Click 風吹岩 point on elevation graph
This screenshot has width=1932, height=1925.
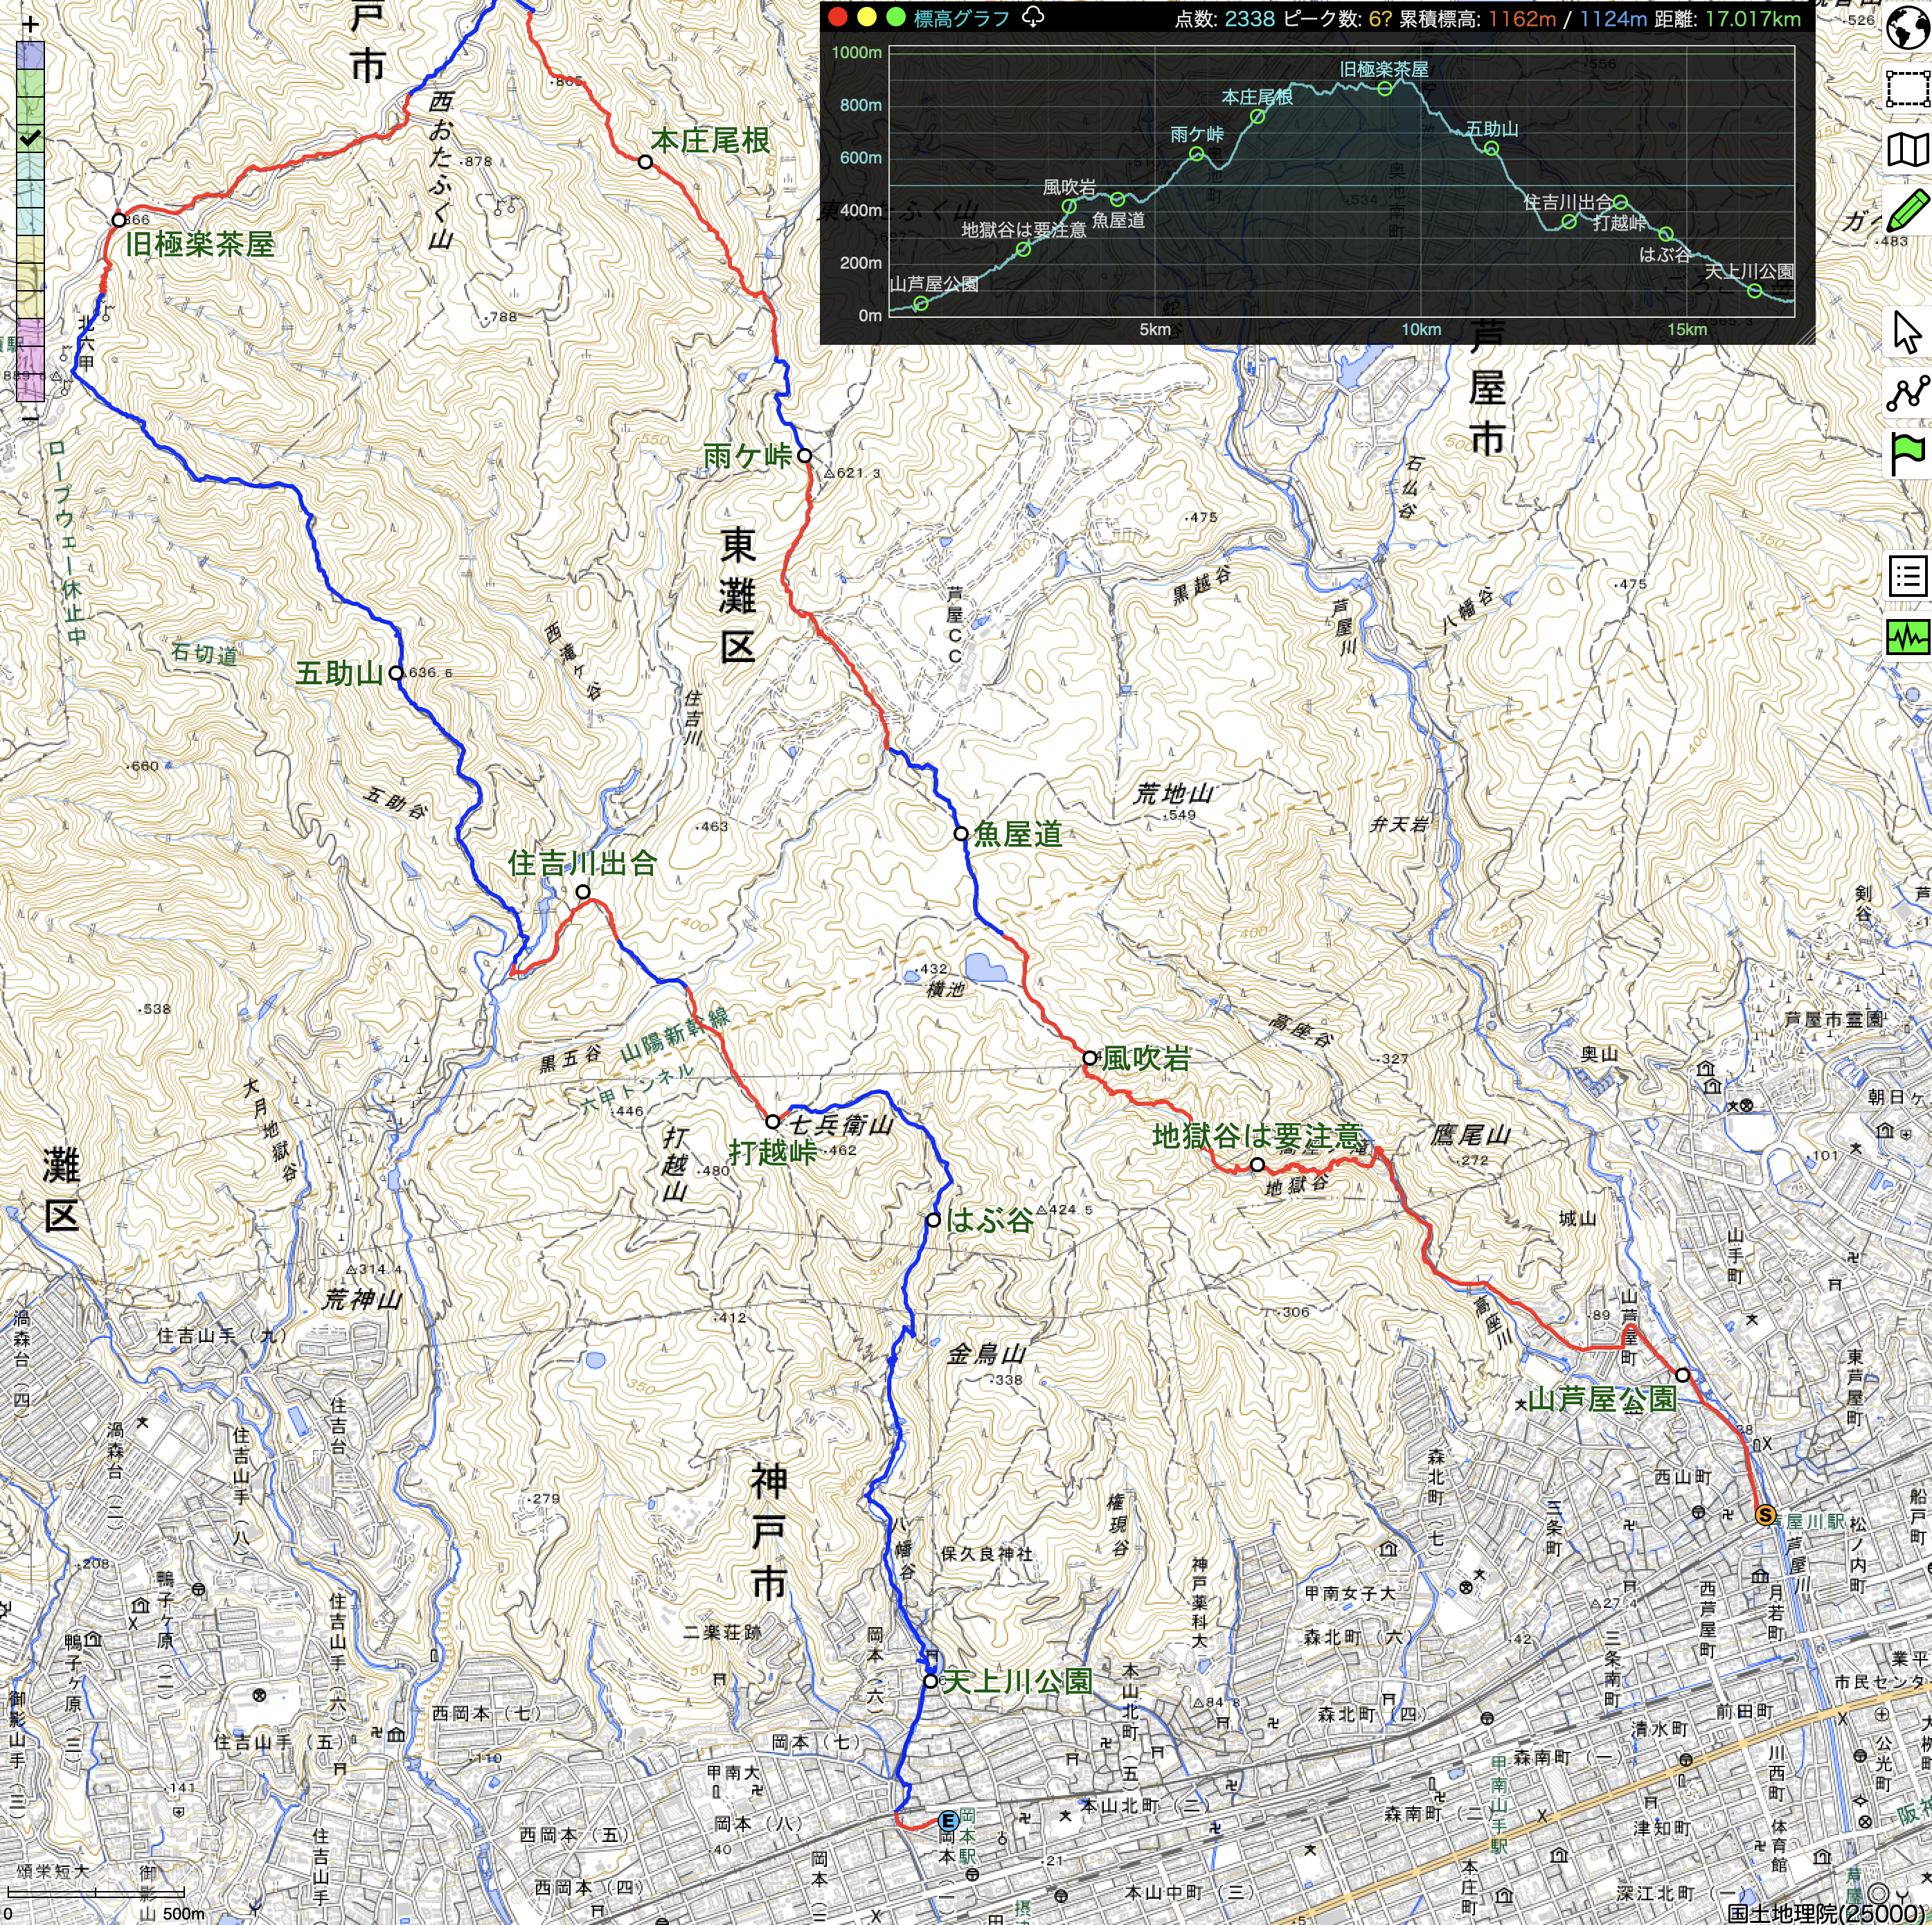click(x=1069, y=207)
